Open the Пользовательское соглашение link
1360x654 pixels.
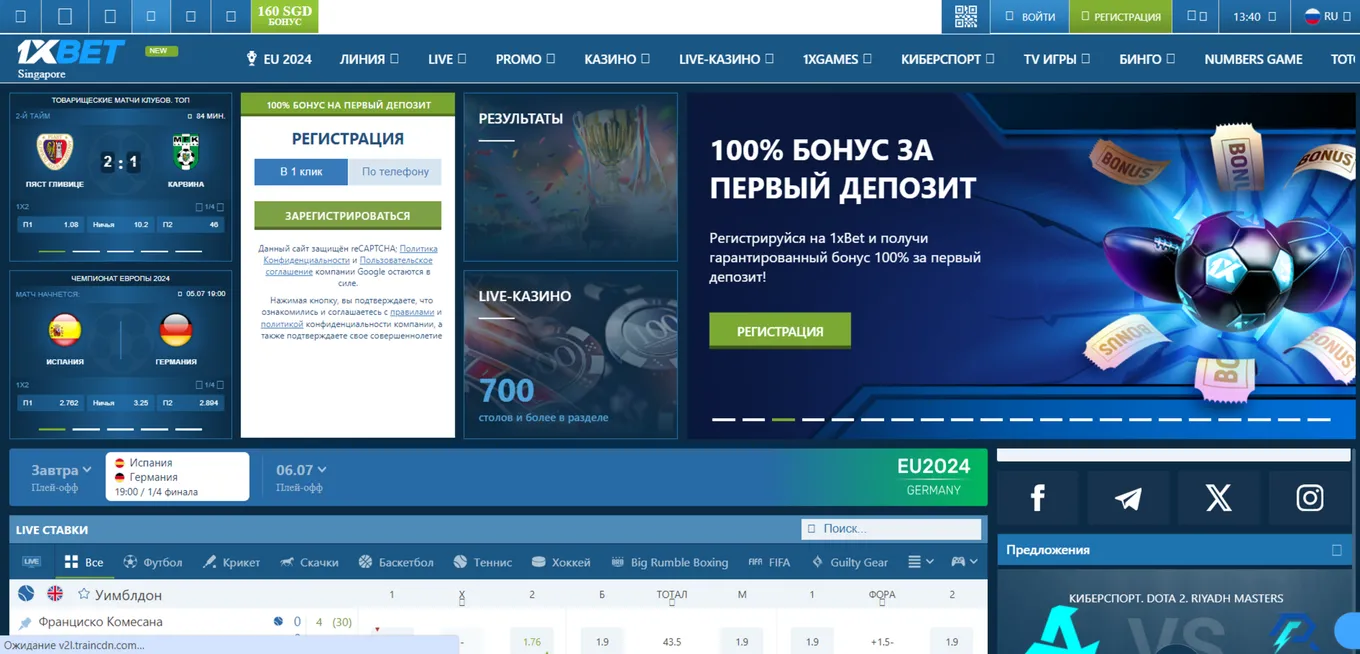(x=349, y=266)
